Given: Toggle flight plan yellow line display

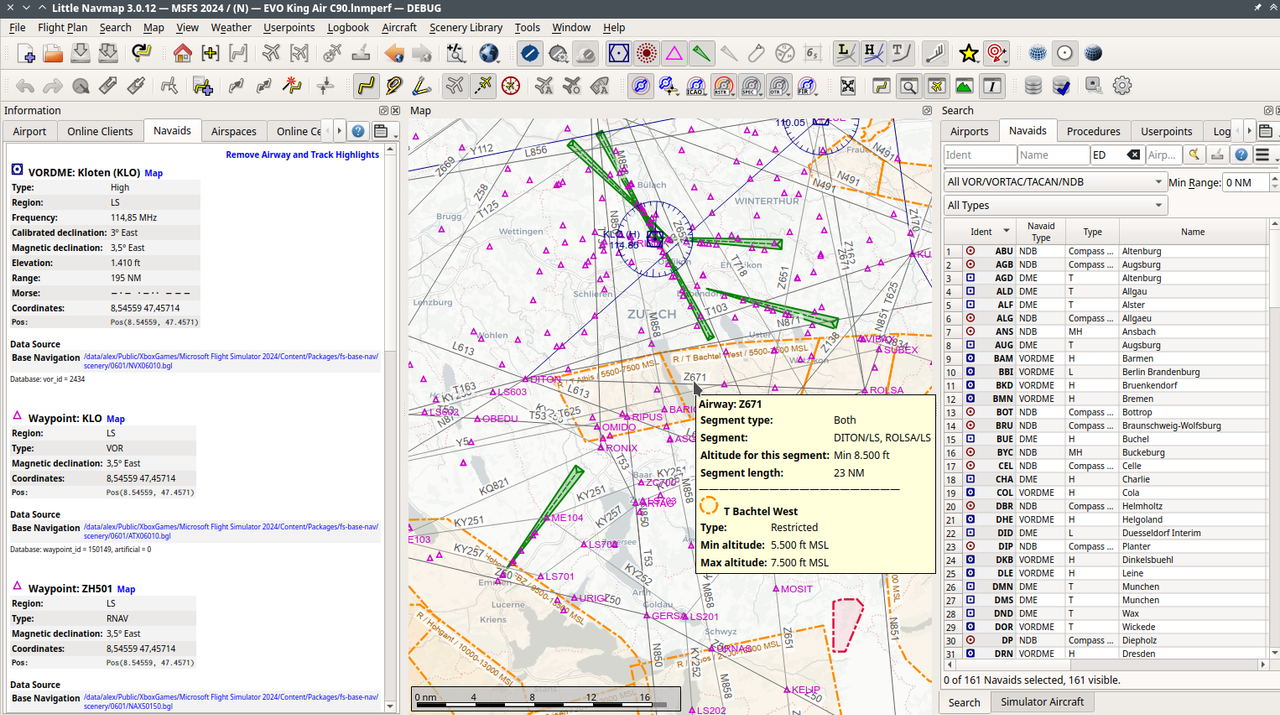Looking at the screenshot, I should point(365,86).
